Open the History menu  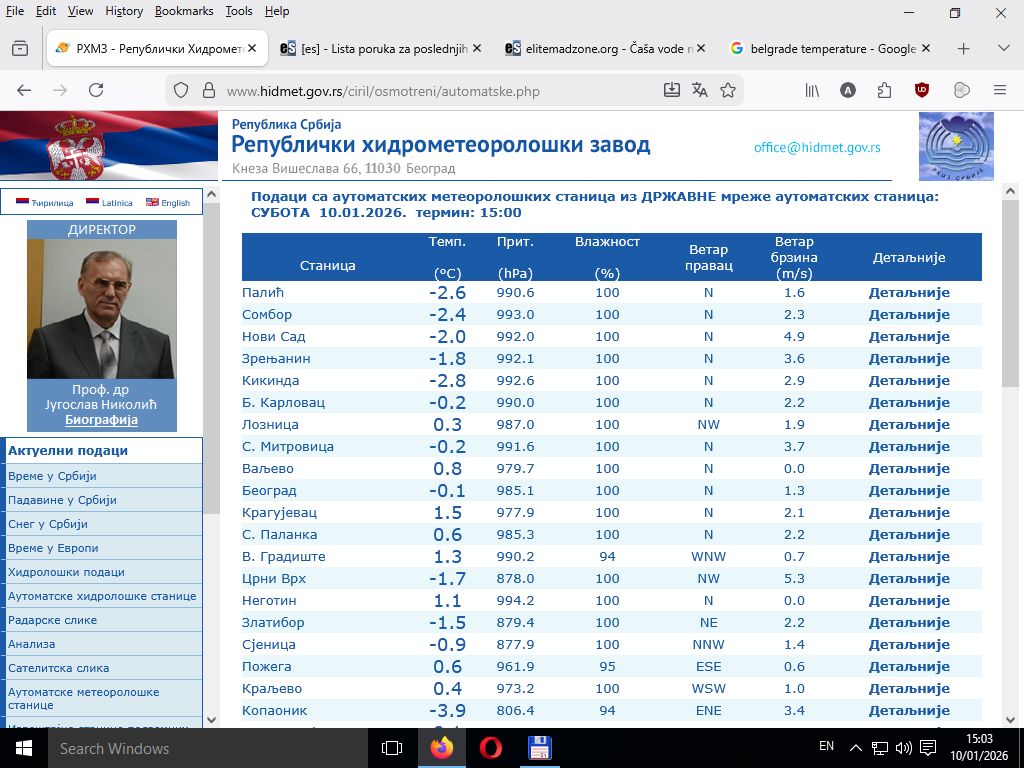(x=124, y=11)
